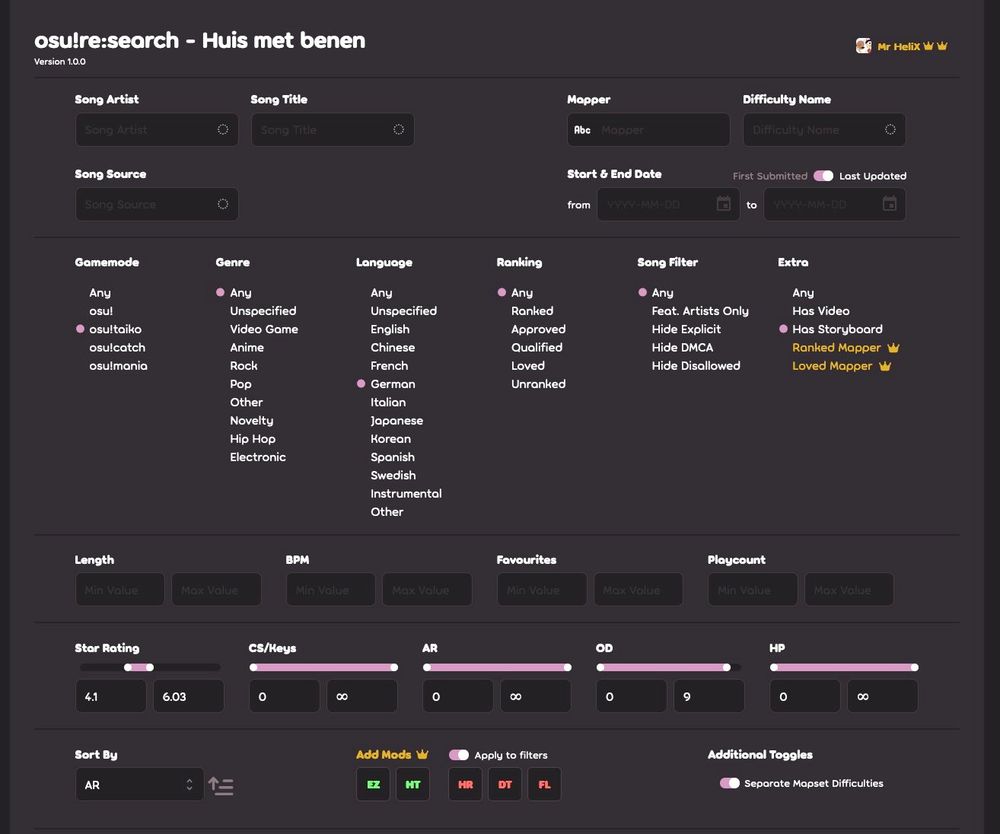Image resolution: width=1000 pixels, height=834 pixels.
Task: Click the HP slider's min handle
Action: [x=774, y=668]
